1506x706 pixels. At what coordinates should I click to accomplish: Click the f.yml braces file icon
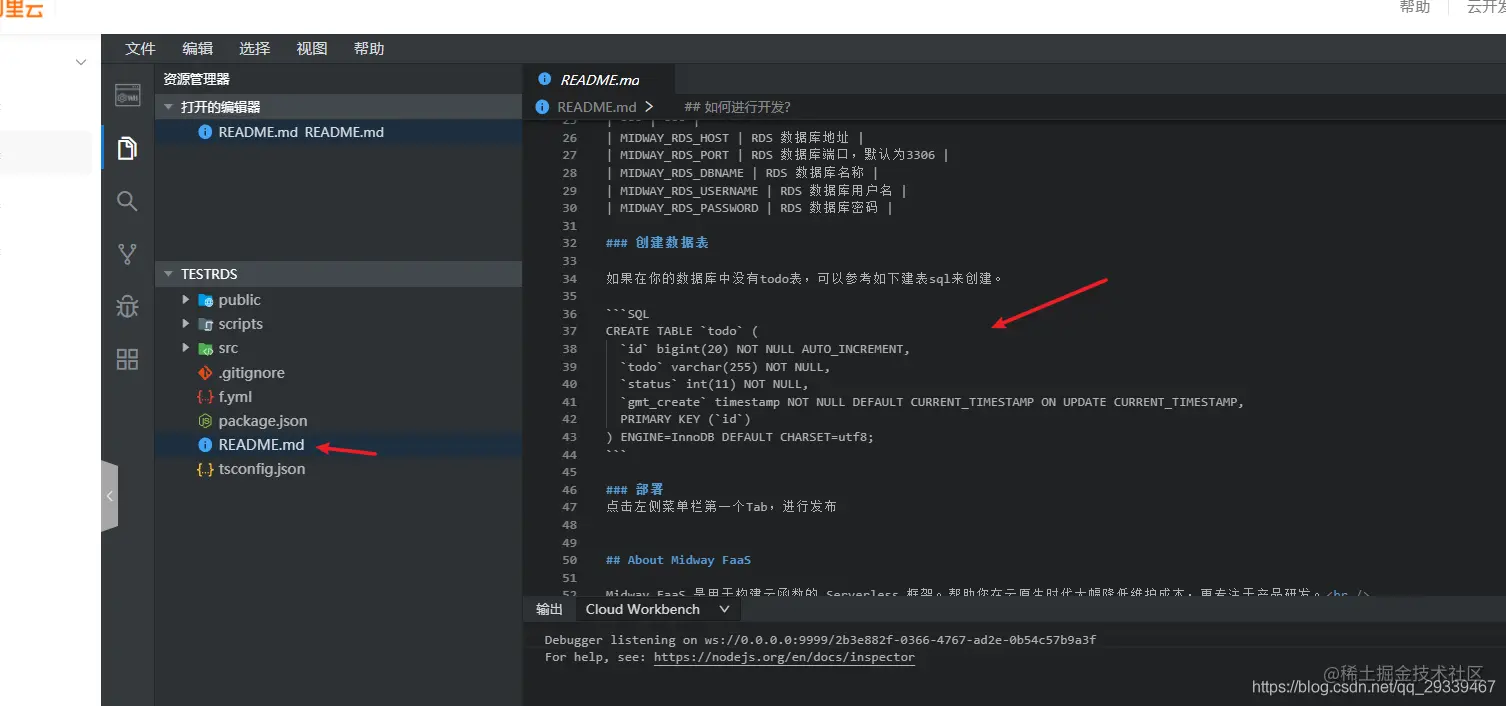tap(205, 397)
